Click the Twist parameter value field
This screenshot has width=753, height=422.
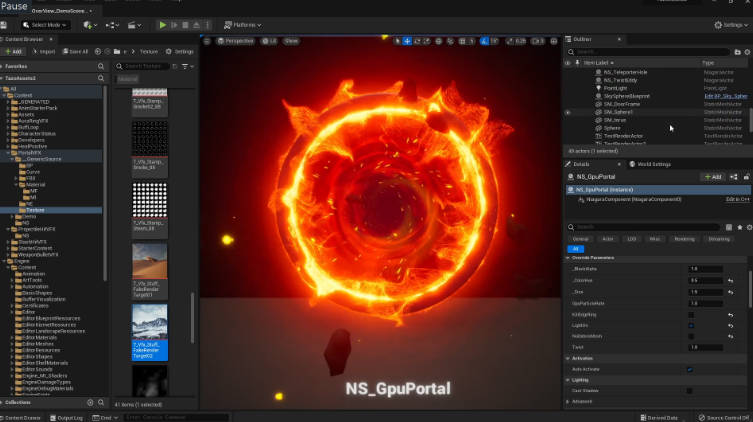tap(704, 347)
